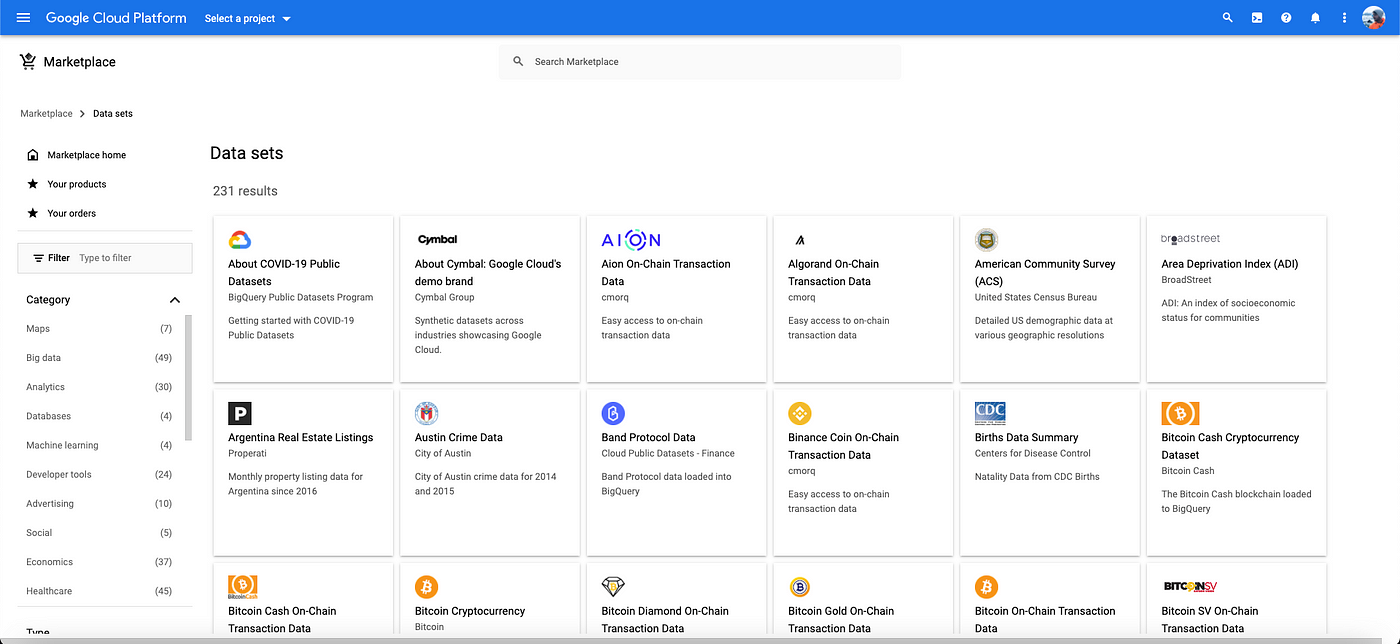The image size is (1400, 644).
Task: Open the Help question mark icon
Action: click(1286, 18)
